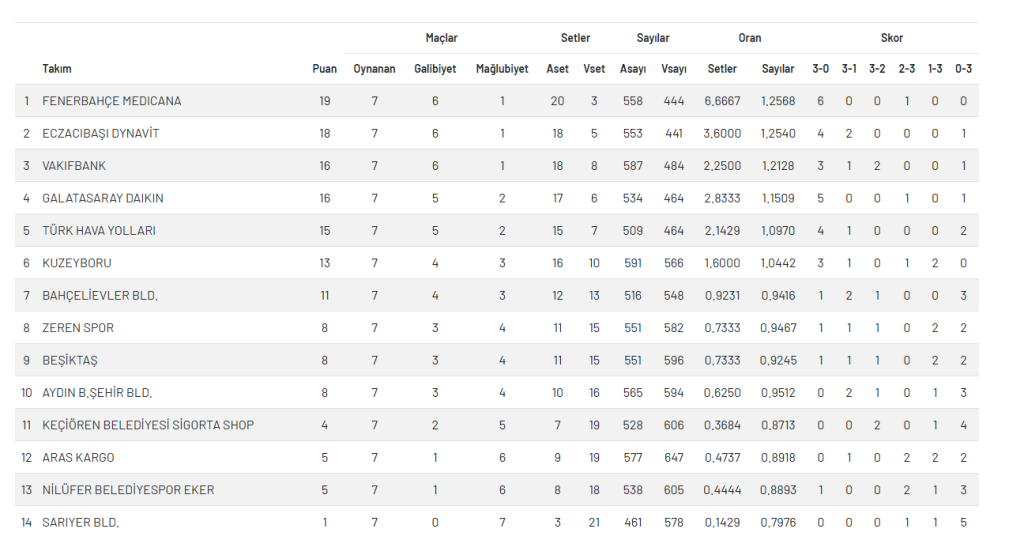This screenshot has height=559, width=1024.
Task: Select the VAKIFBANK team name
Action: point(74,166)
